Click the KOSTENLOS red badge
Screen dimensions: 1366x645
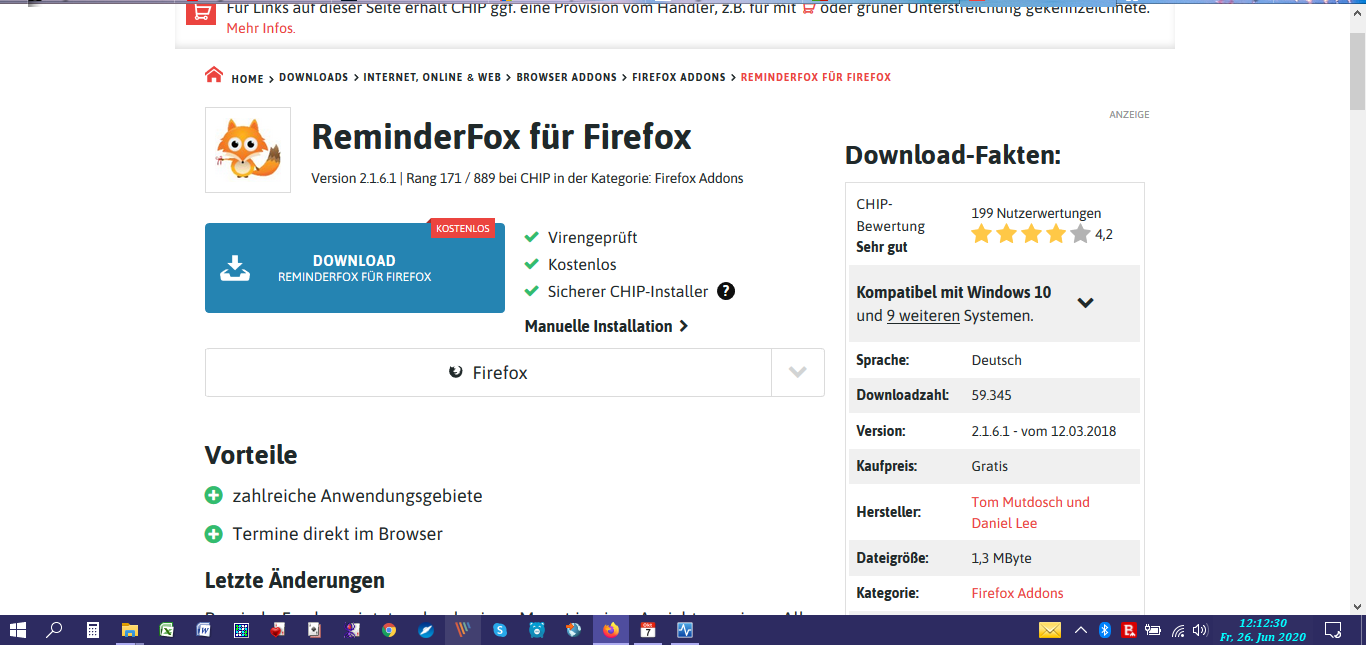(x=463, y=229)
